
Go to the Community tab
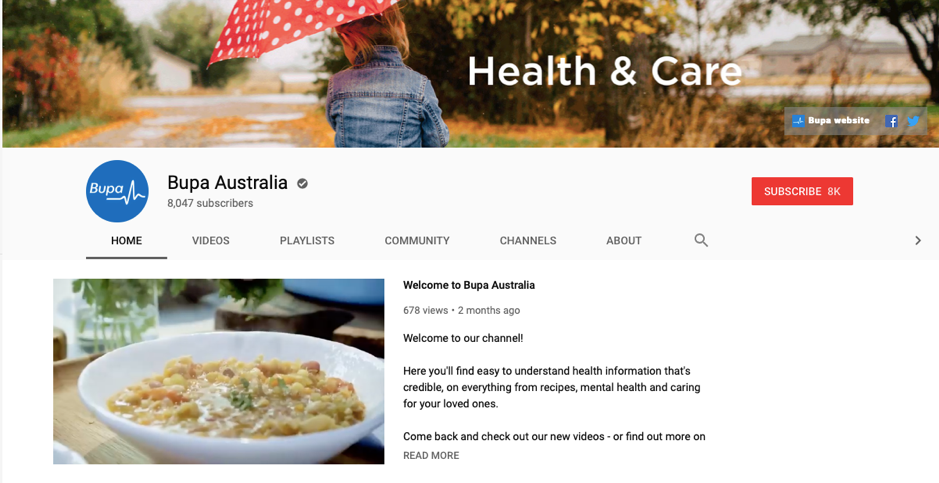[x=417, y=241]
